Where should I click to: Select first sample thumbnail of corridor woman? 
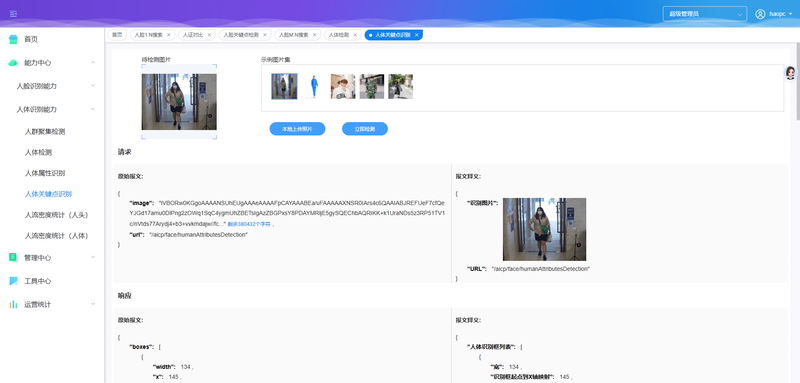click(284, 86)
